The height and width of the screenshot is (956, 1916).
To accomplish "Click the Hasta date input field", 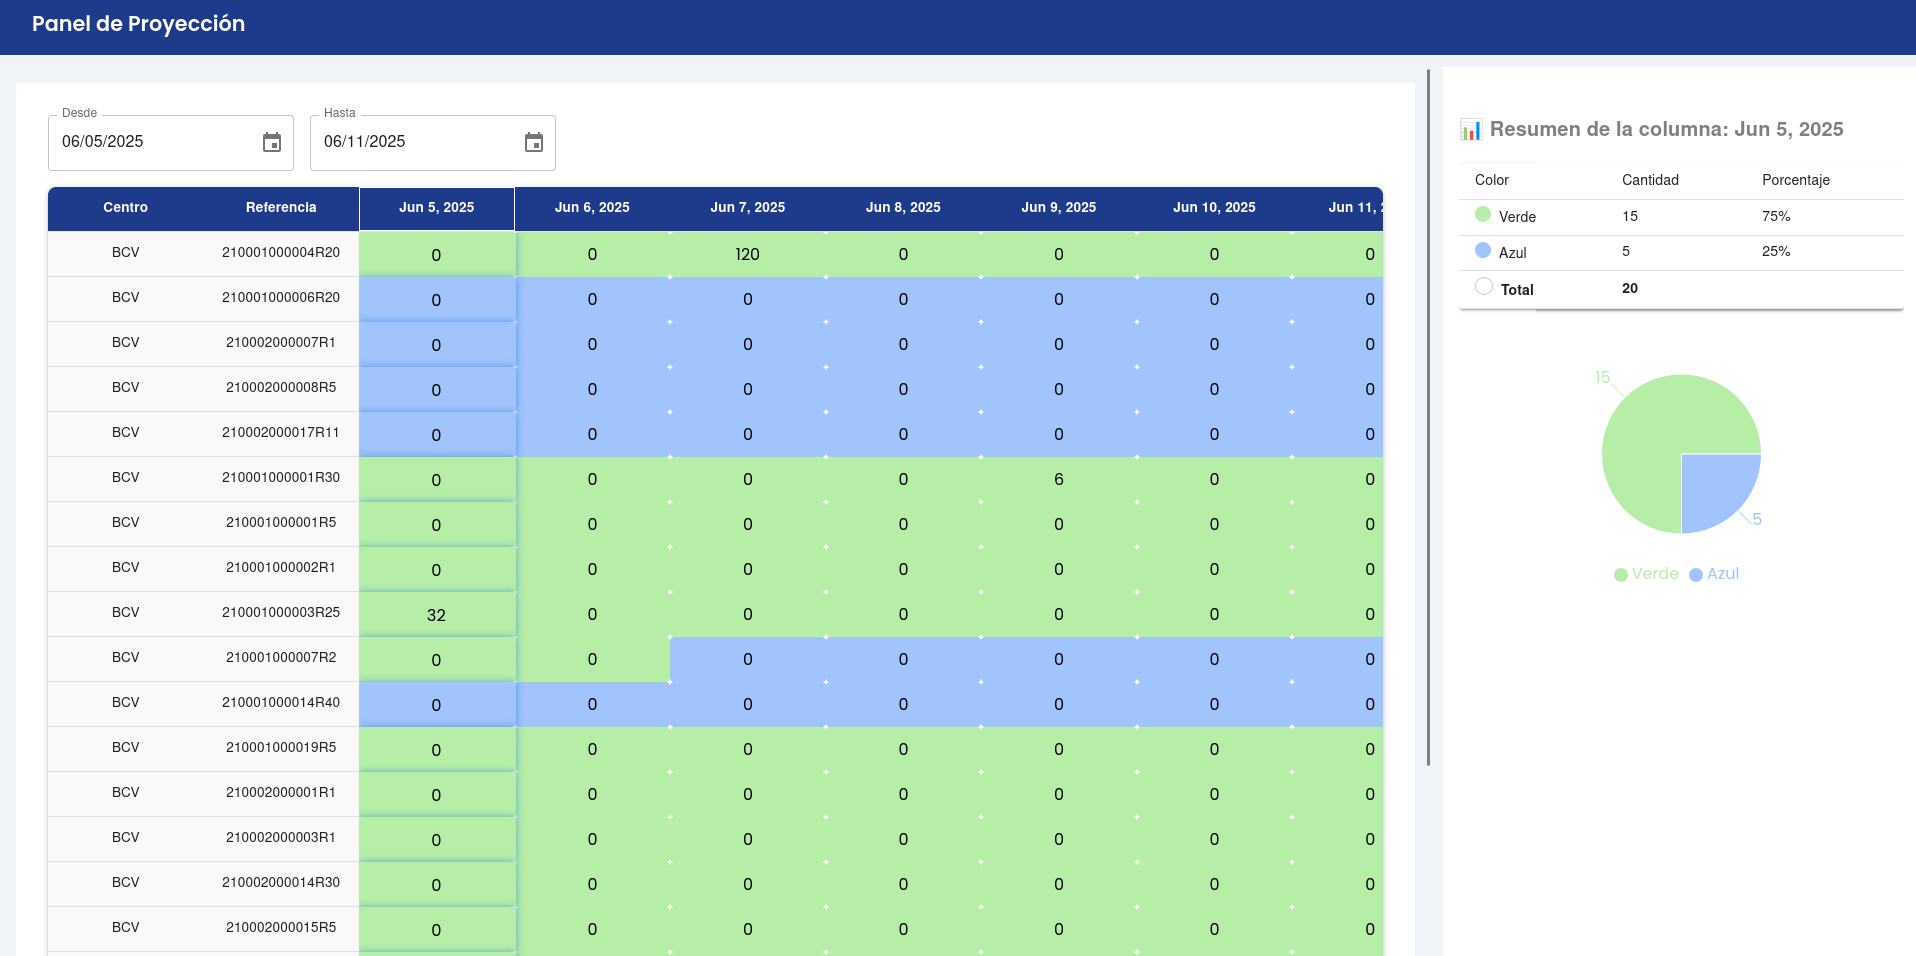I will (x=412, y=143).
